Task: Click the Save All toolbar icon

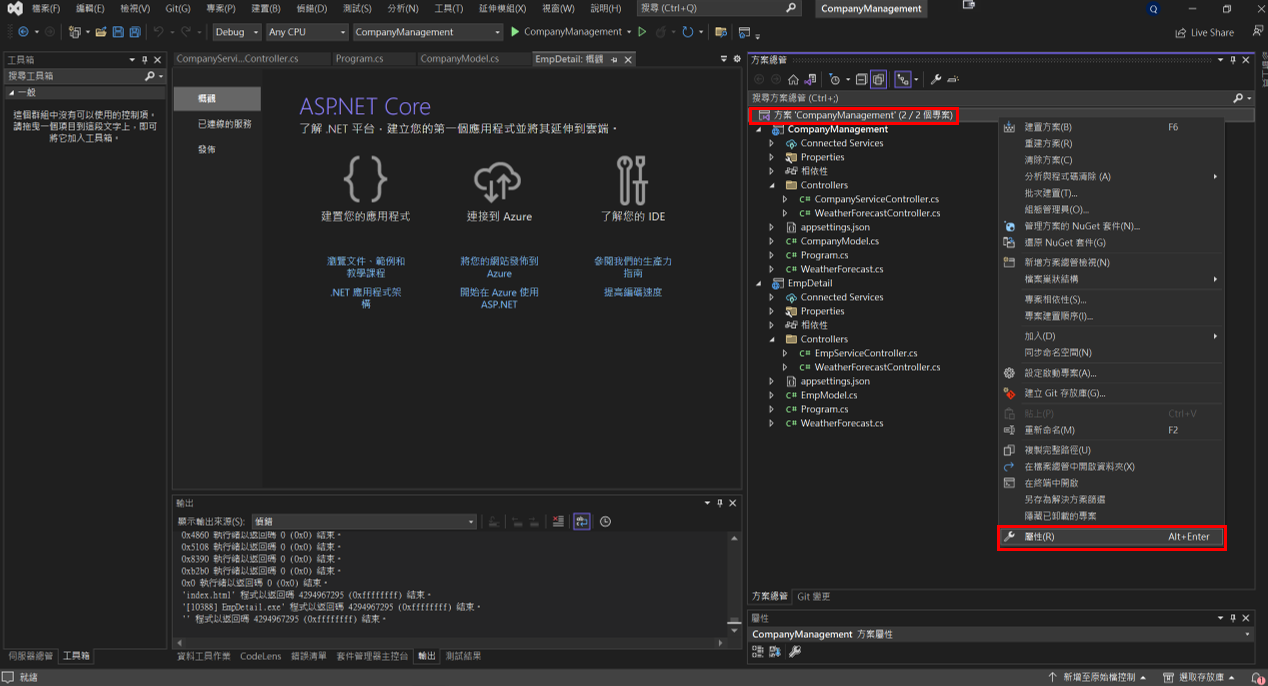Action: [134, 32]
